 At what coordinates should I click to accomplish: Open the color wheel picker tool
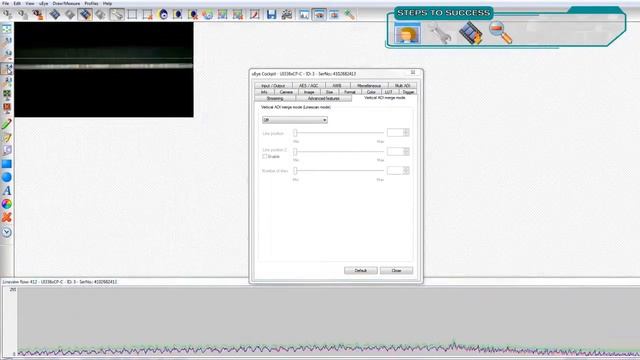pos(7,204)
